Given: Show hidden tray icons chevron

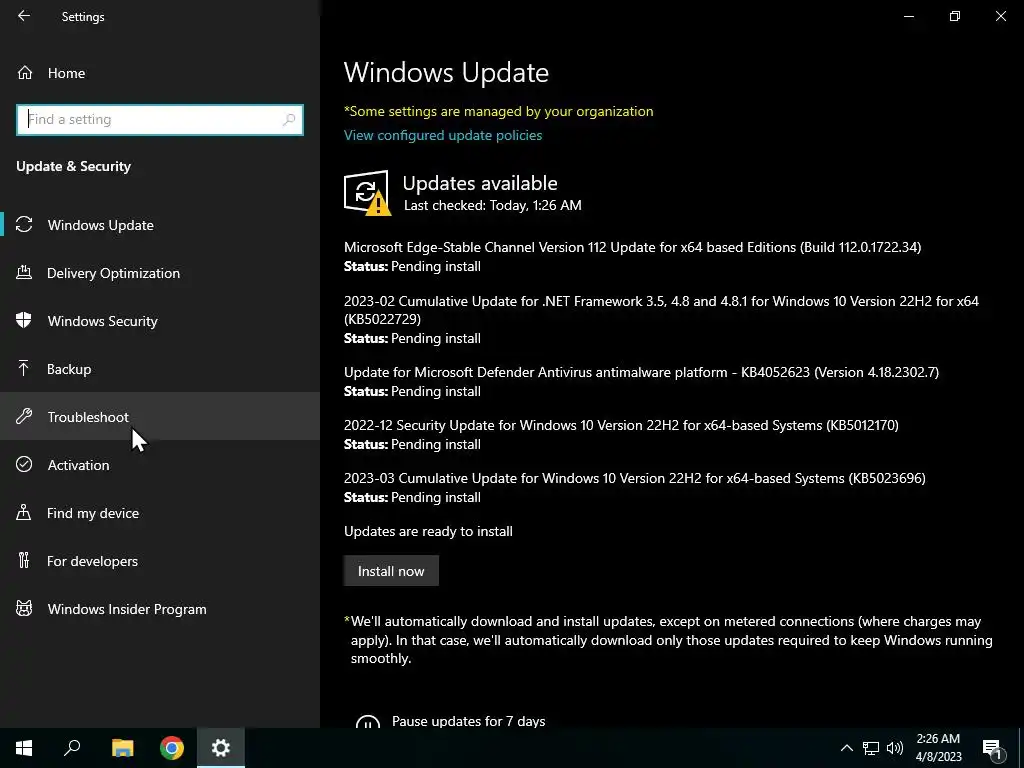Looking at the screenshot, I should click(846, 748).
